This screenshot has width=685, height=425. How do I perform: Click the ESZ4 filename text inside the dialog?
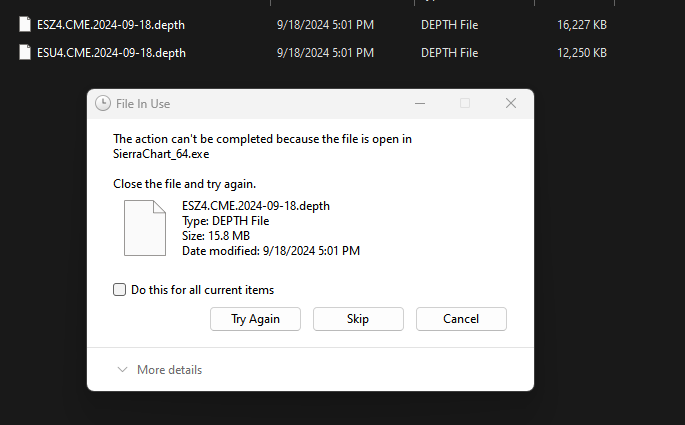point(255,206)
